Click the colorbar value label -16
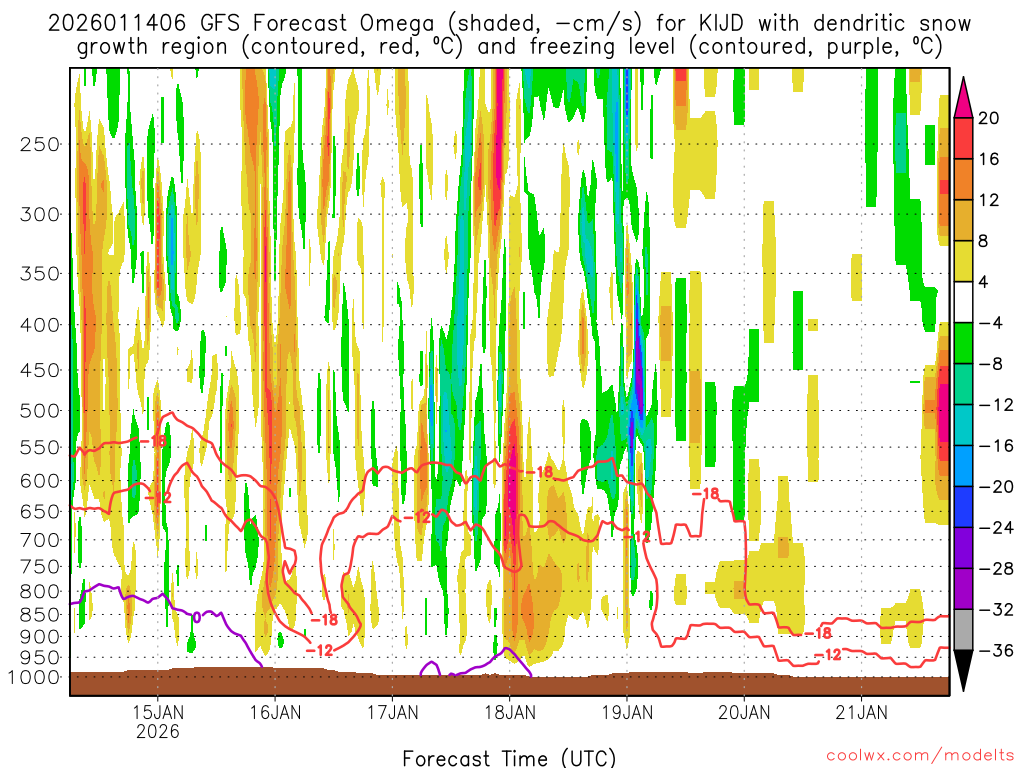Screen dimensions: 1024x768 coord(996,446)
